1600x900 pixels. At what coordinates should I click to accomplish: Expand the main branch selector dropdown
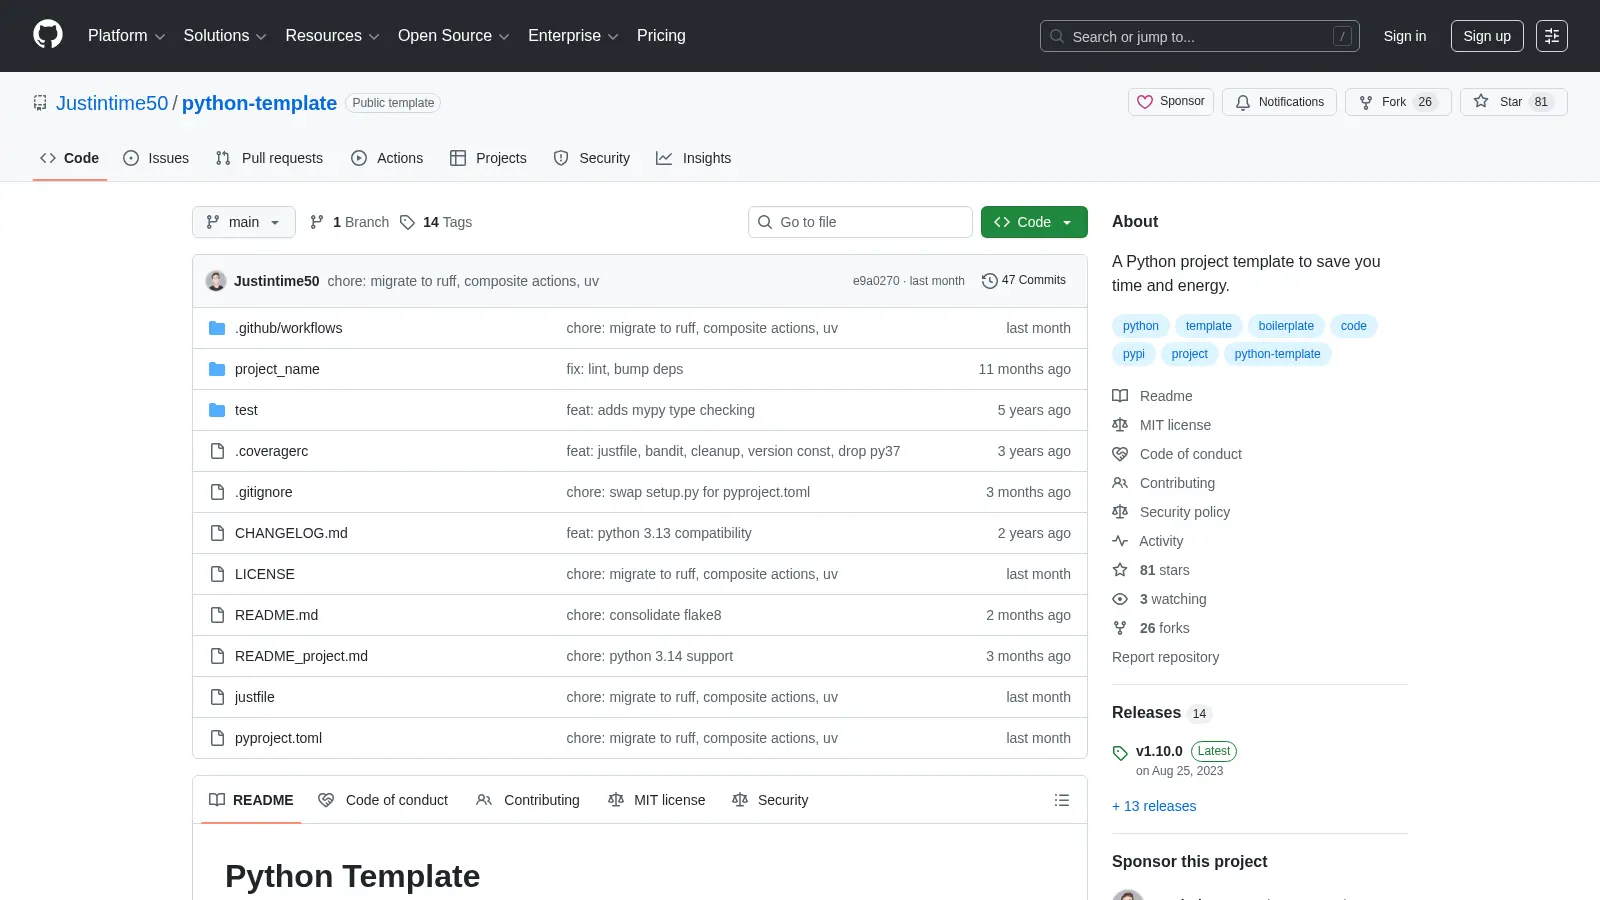tap(244, 222)
